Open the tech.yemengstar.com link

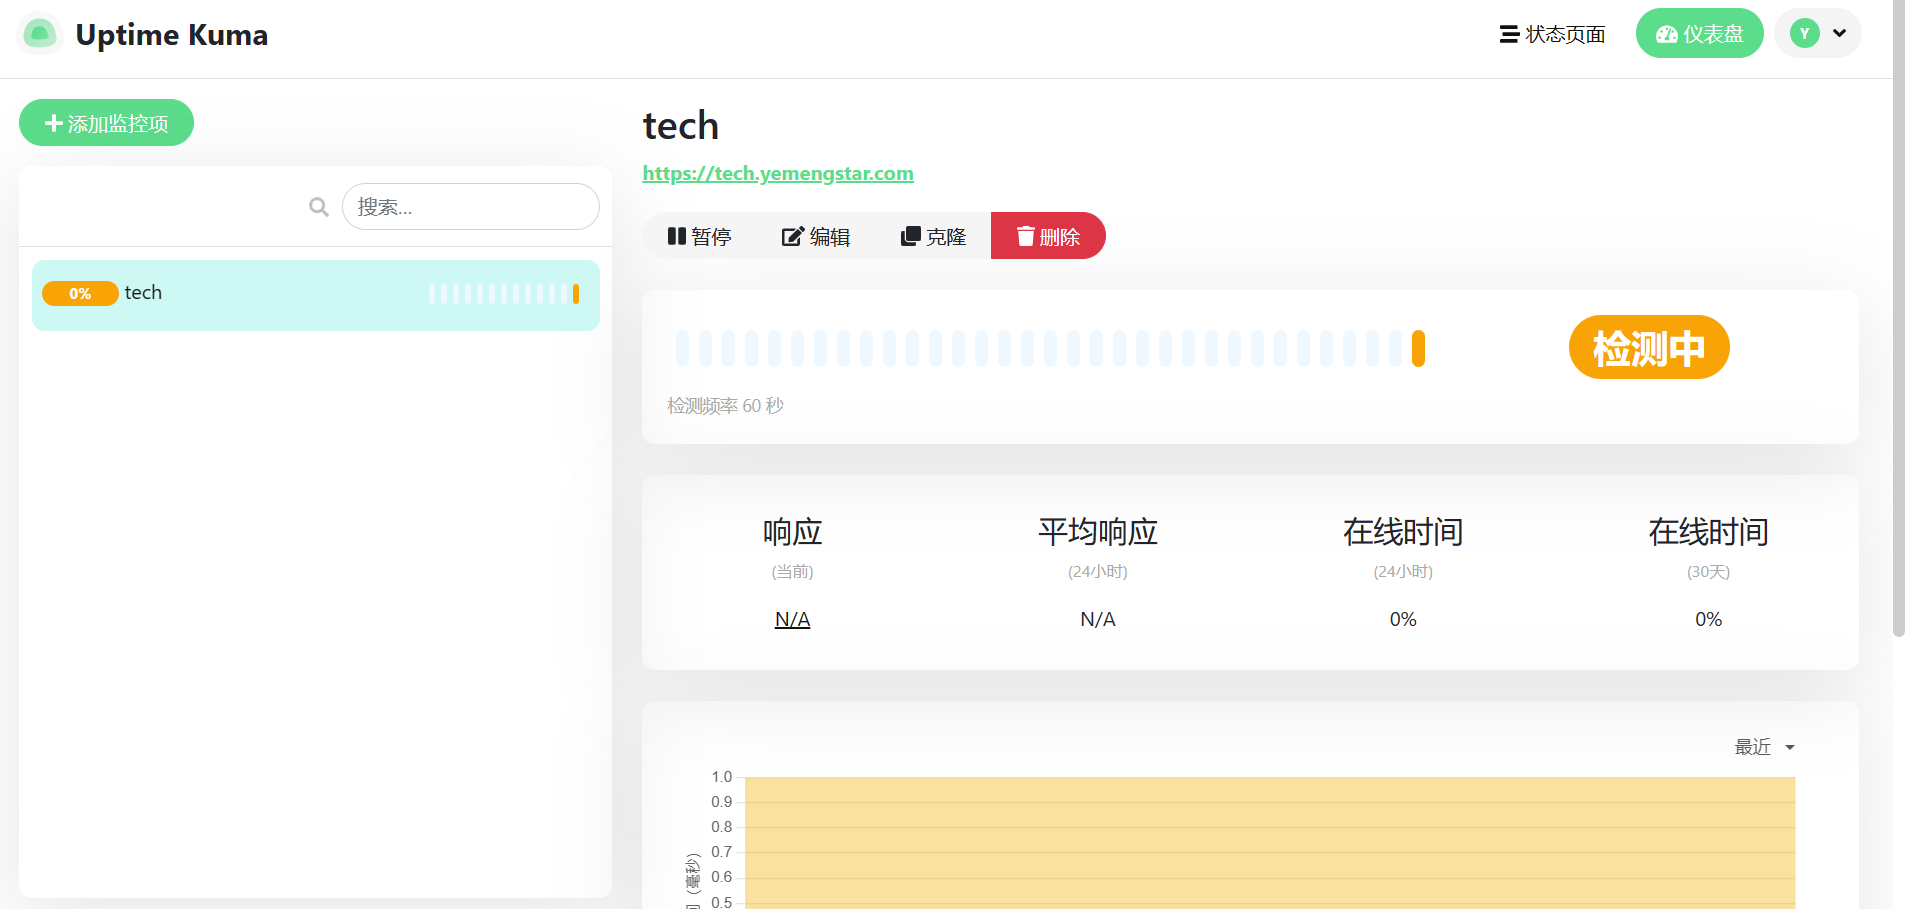[x=777, y=173]
